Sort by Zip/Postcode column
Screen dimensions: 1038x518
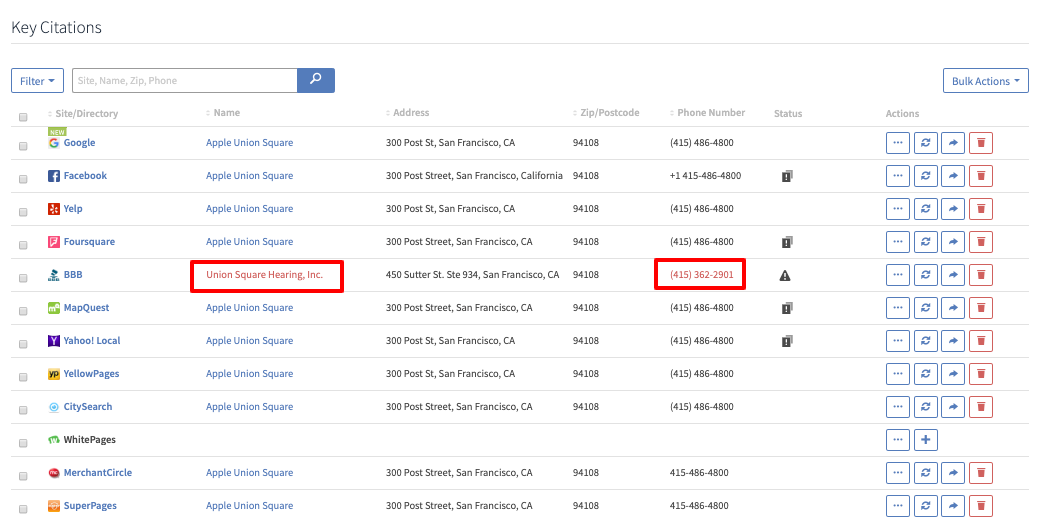tap(606, 113)
